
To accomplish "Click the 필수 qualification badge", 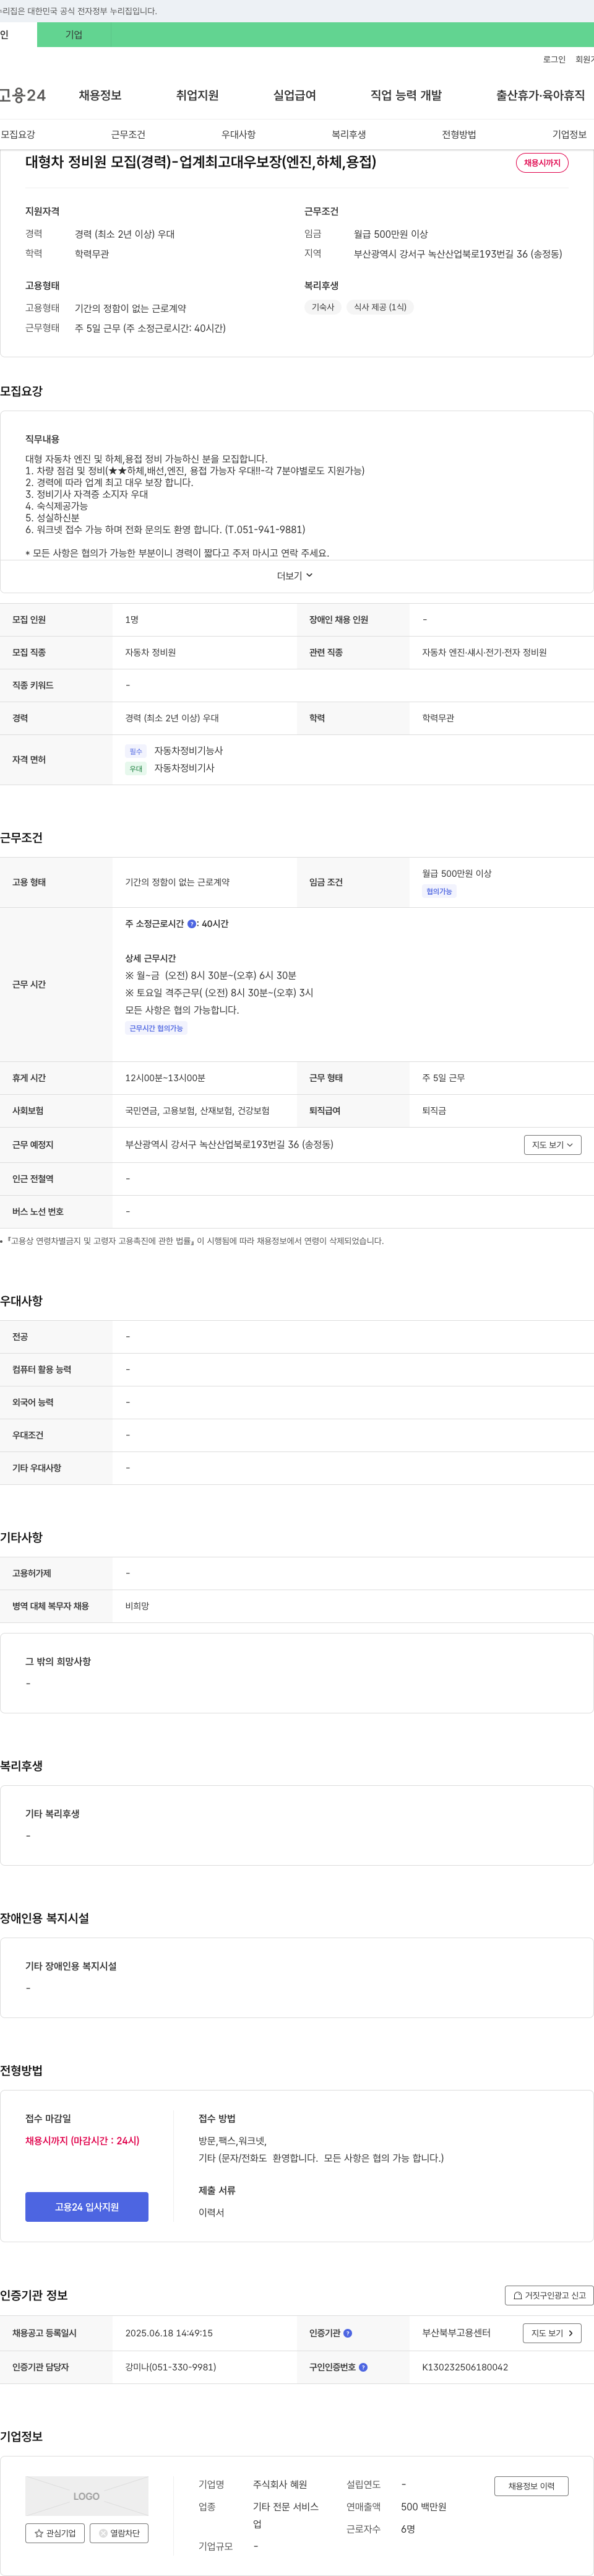I will point(136,751).
